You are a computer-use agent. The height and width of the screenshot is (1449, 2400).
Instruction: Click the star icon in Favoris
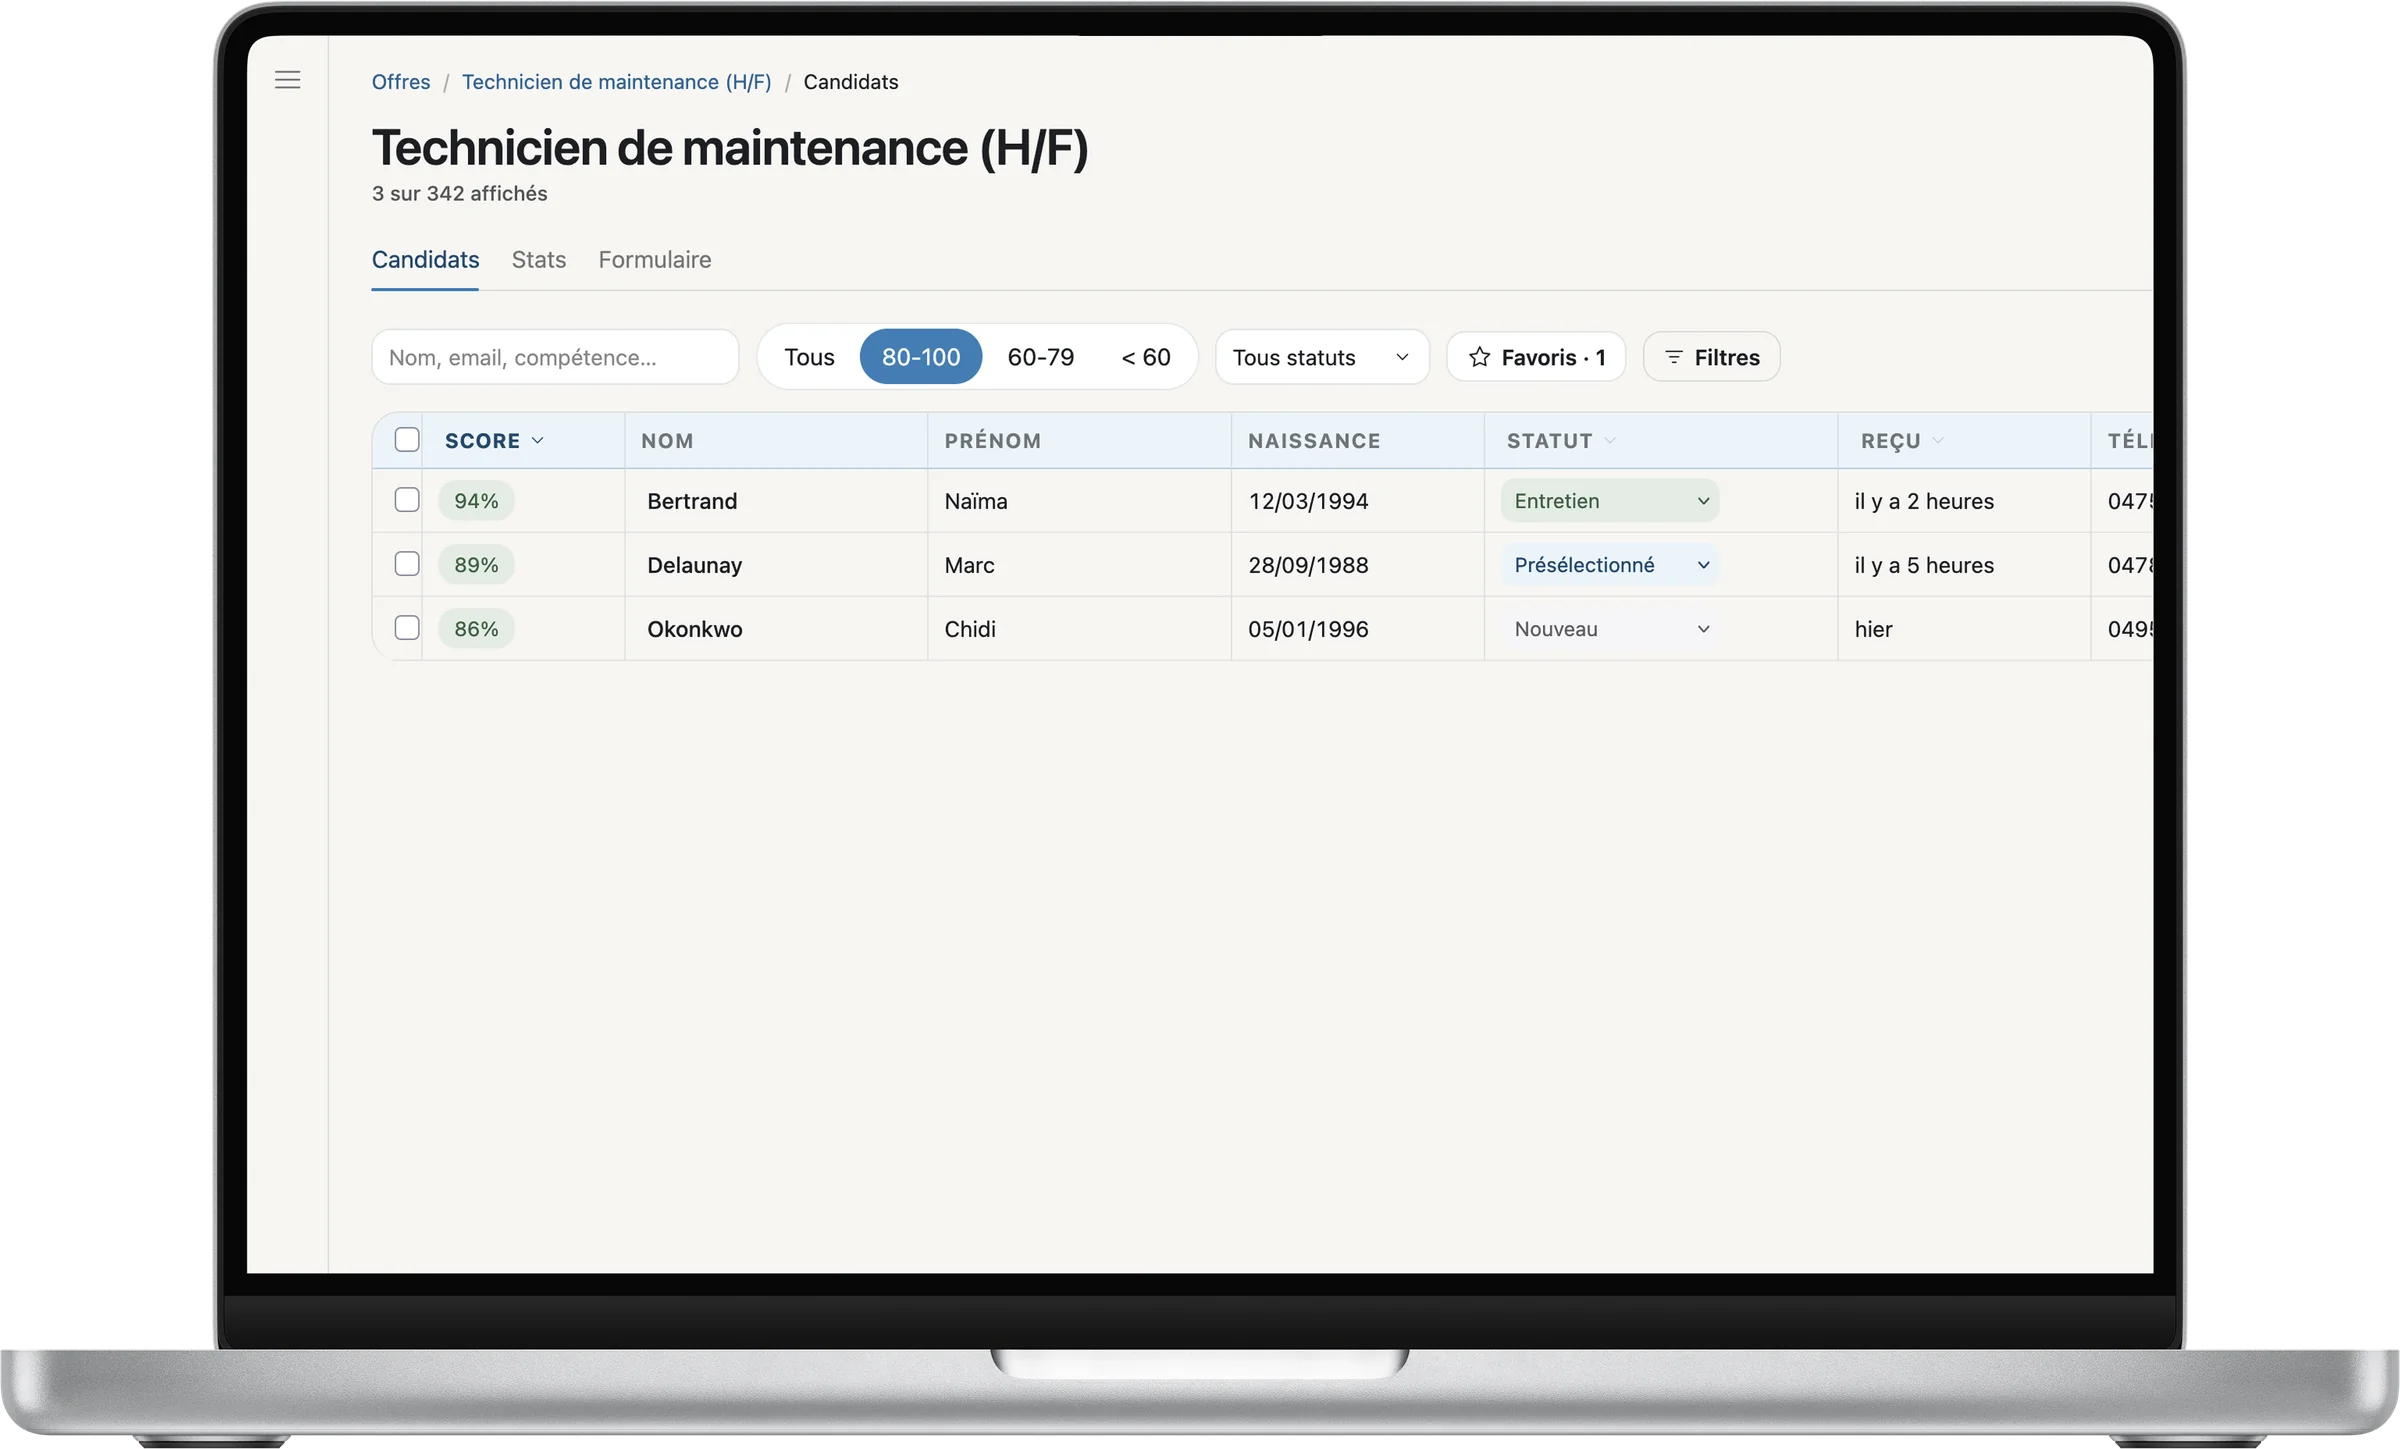click(x=1479, y=357)
